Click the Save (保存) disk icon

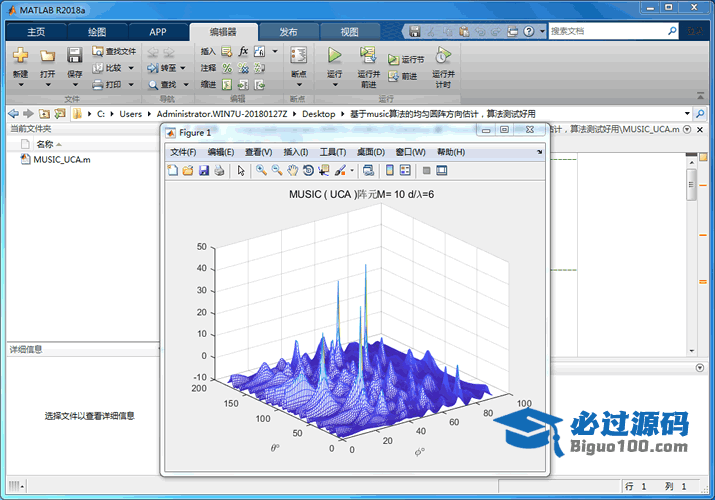click(74, 55)
